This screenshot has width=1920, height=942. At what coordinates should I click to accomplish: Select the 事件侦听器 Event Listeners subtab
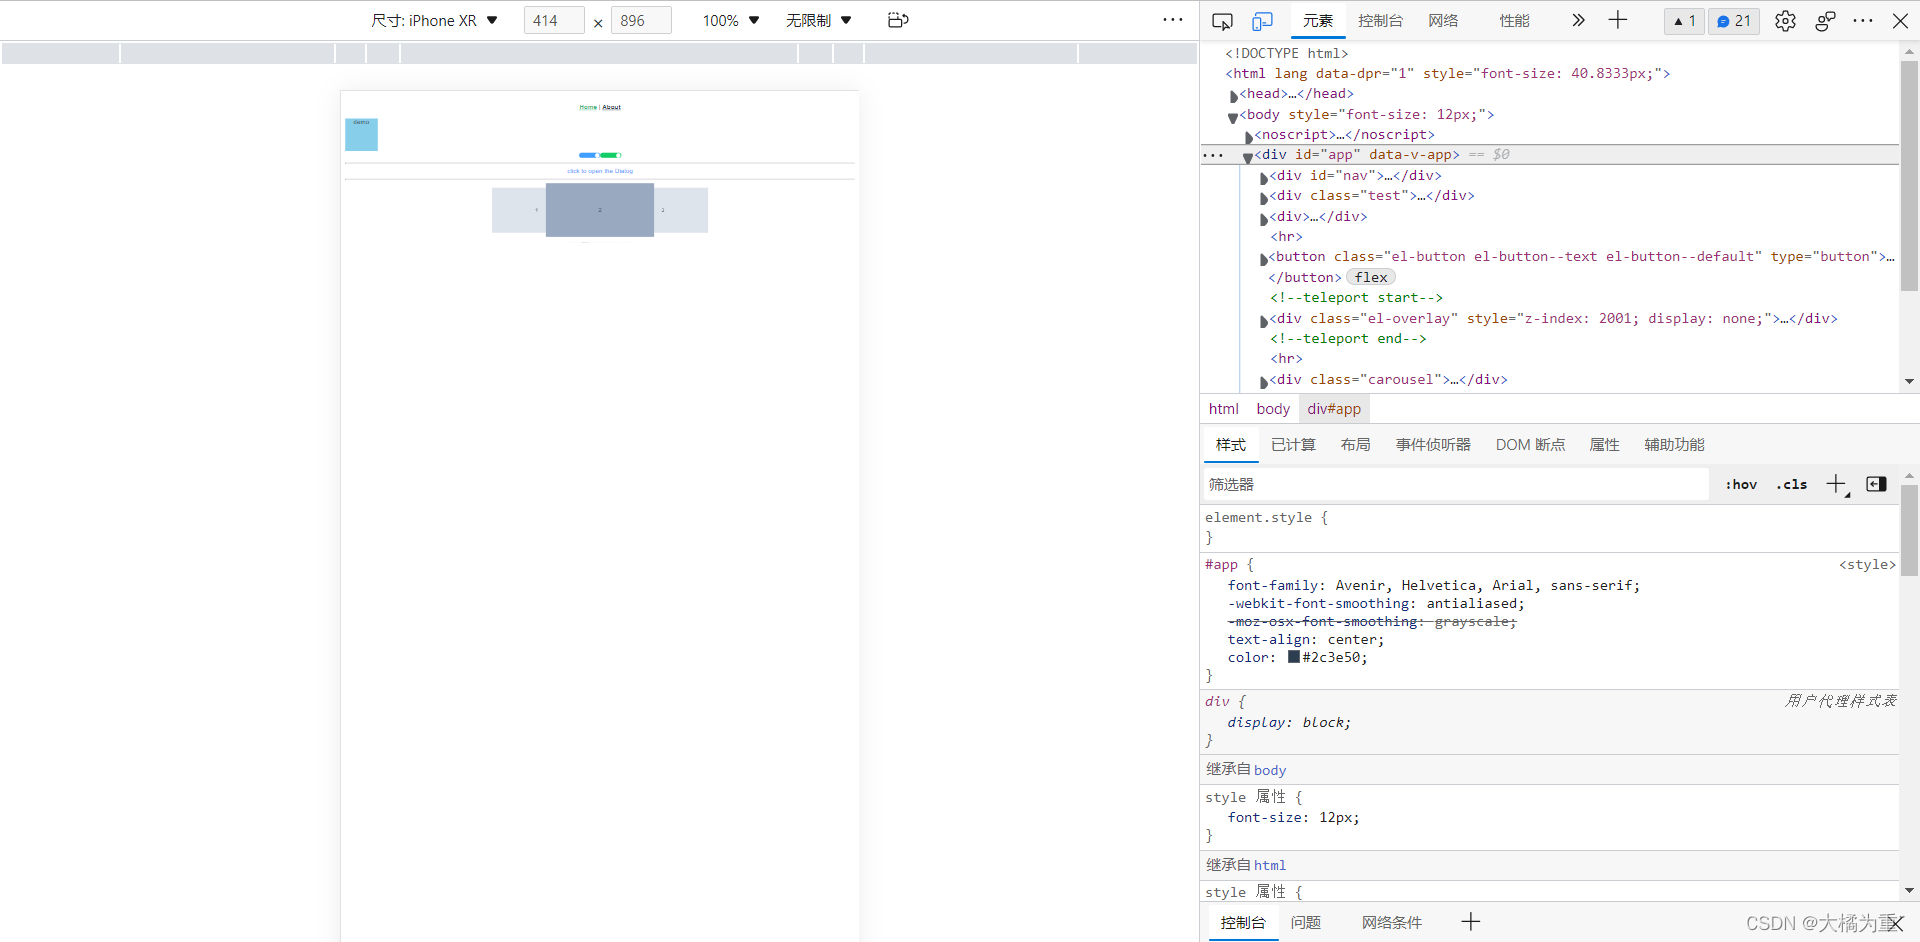click(x=1433, y=445)
